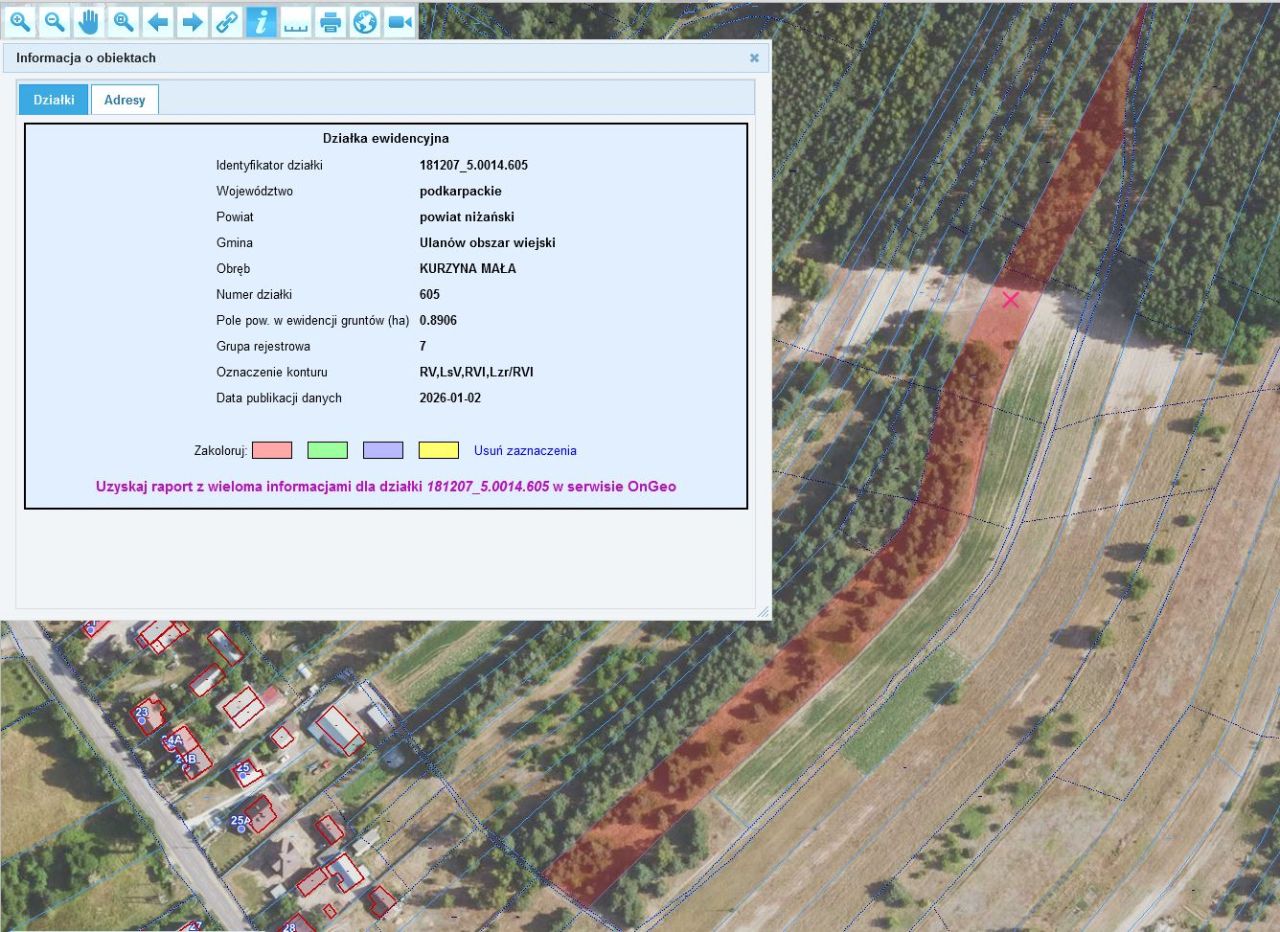Activate the pan hand tool
The image size is (1280, 932).
click(x=89, y=21)
